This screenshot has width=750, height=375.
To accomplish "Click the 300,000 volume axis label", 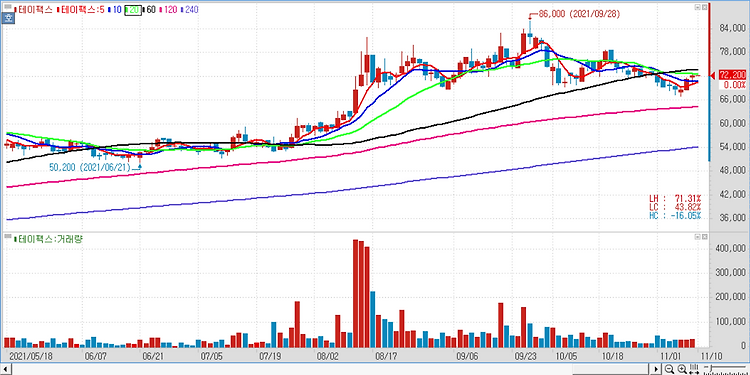I will 730,273.
